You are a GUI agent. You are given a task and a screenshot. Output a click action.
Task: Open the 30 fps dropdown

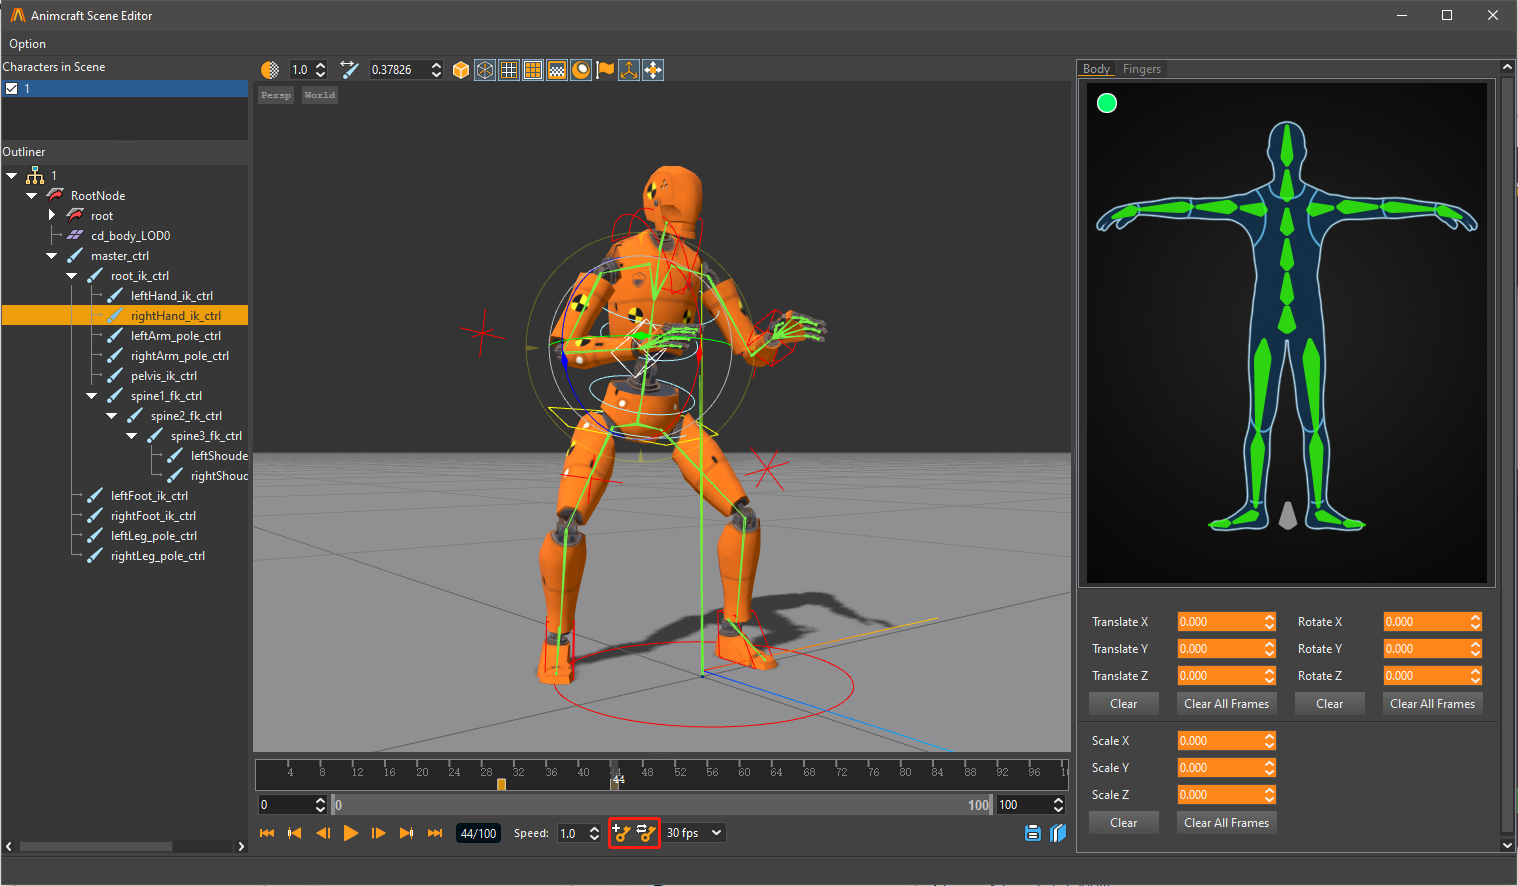[694, 833]
